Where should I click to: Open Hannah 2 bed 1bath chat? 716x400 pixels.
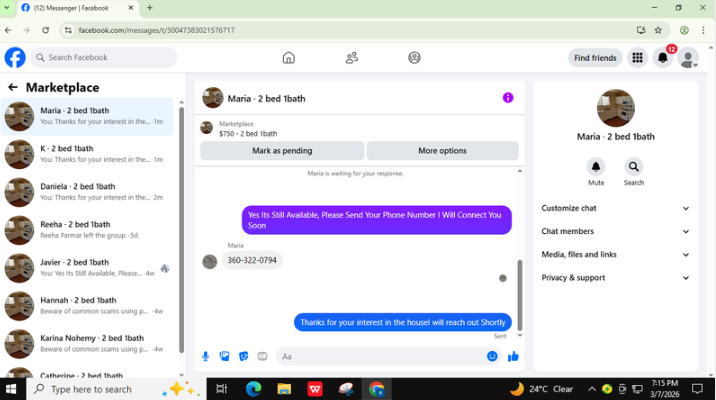(87, 306)
